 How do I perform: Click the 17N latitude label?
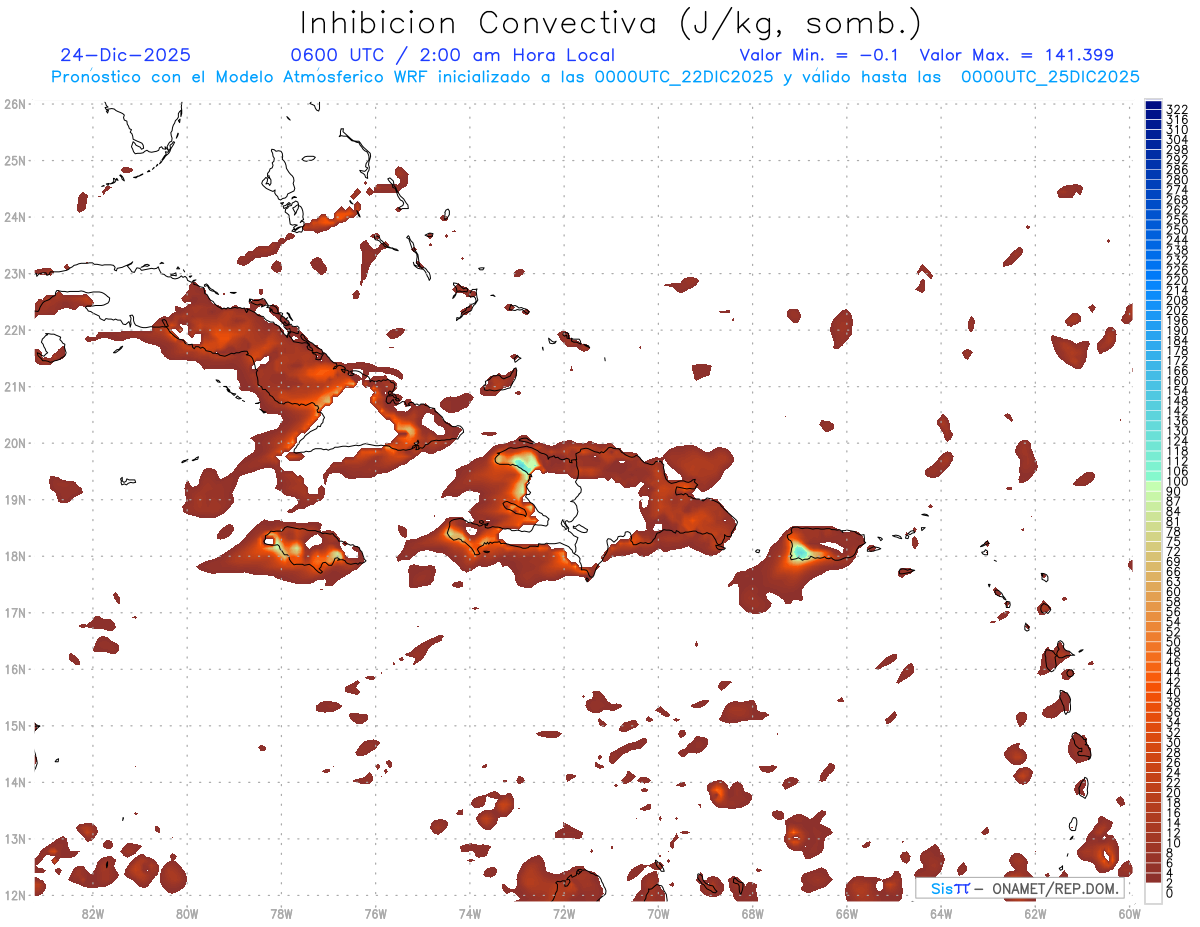point(14,612)
